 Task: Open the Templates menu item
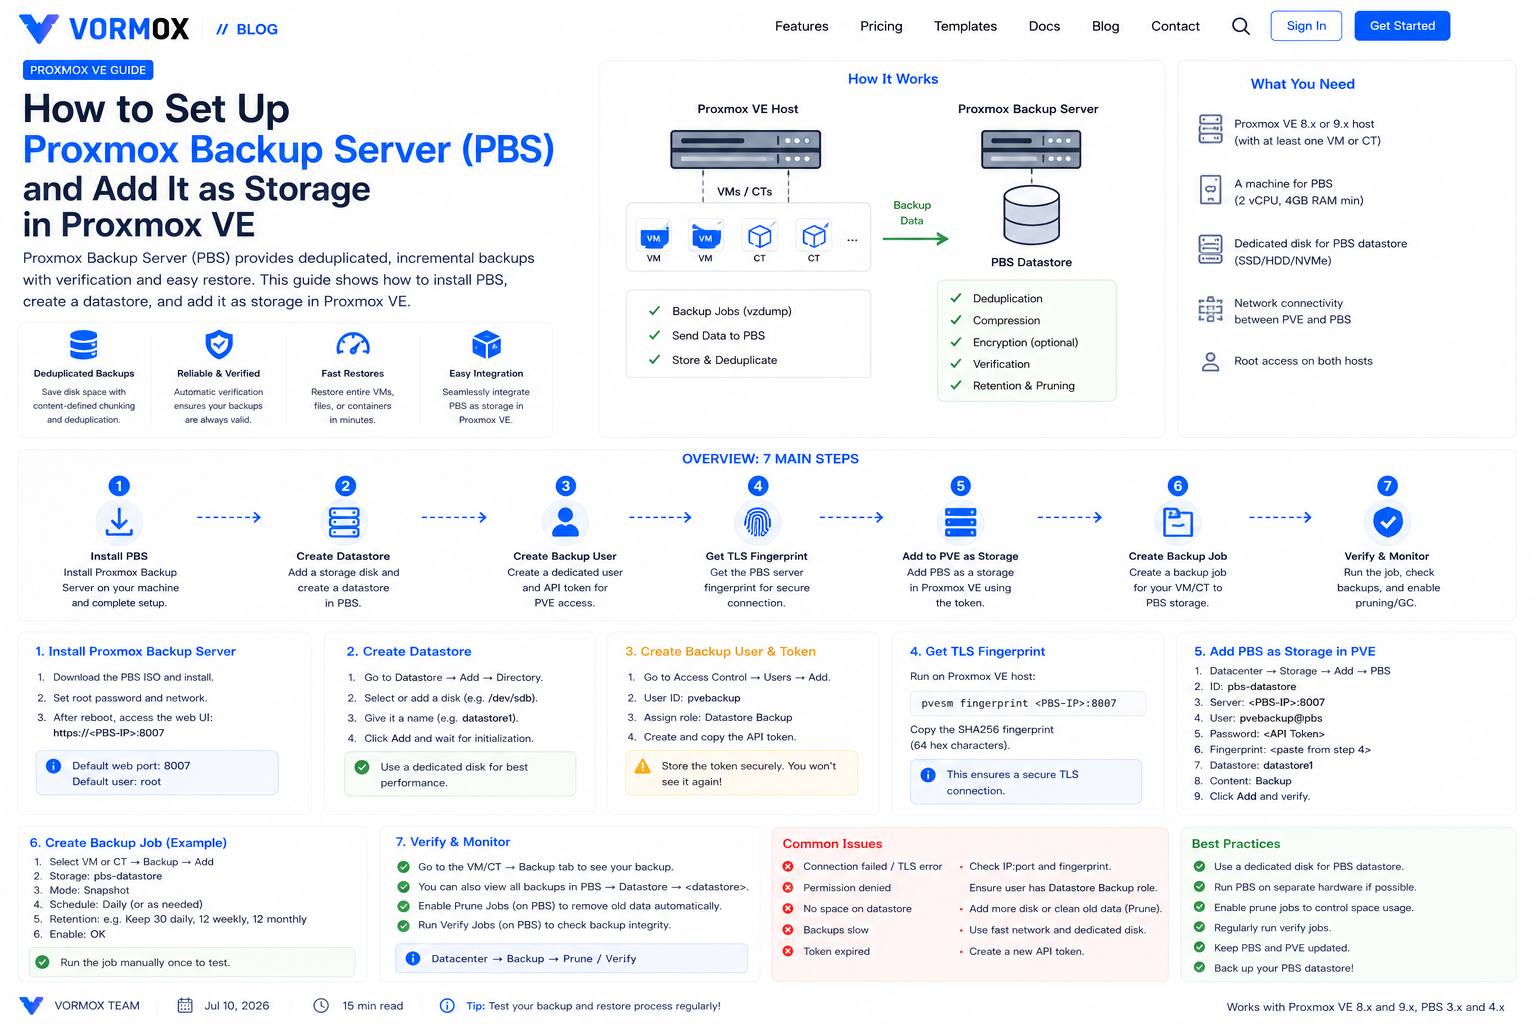coord(965,26)
